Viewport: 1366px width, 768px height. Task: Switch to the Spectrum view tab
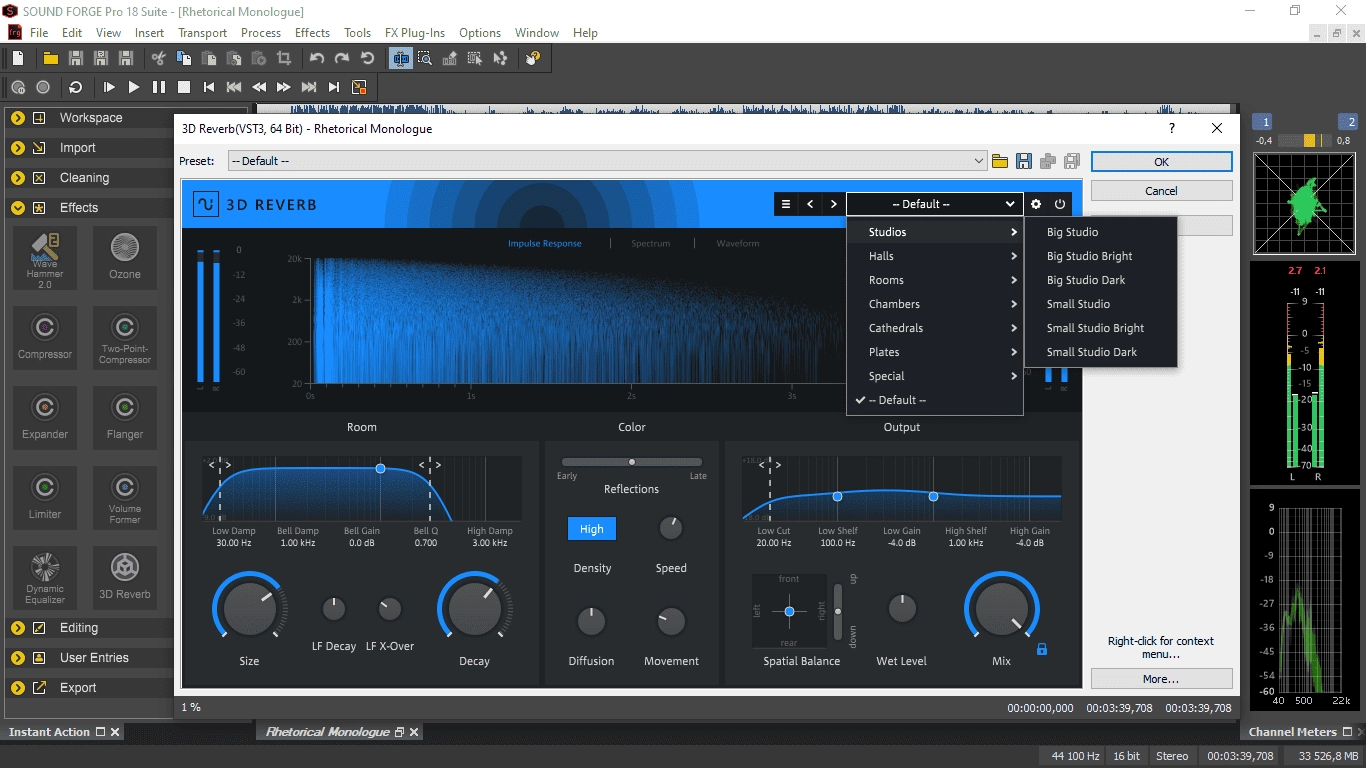[x=651, y=243]
